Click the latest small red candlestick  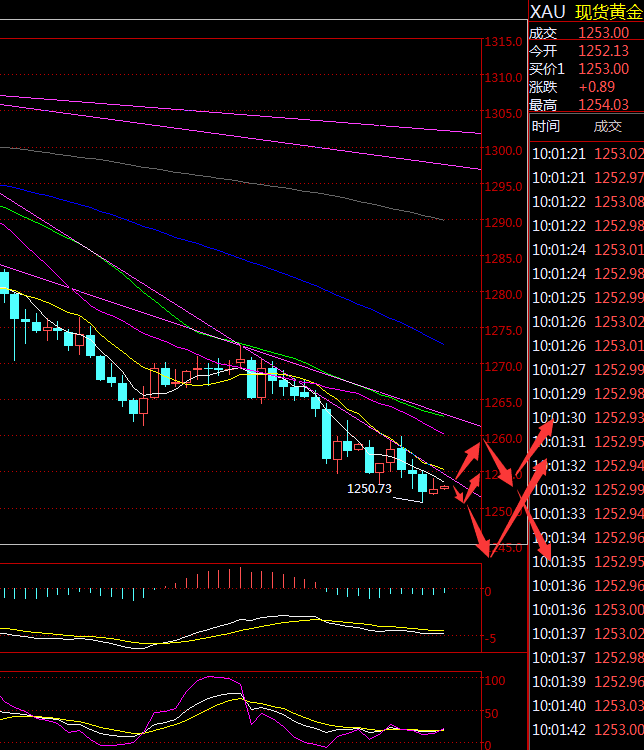pyautogui.click(x=445, y=488)
